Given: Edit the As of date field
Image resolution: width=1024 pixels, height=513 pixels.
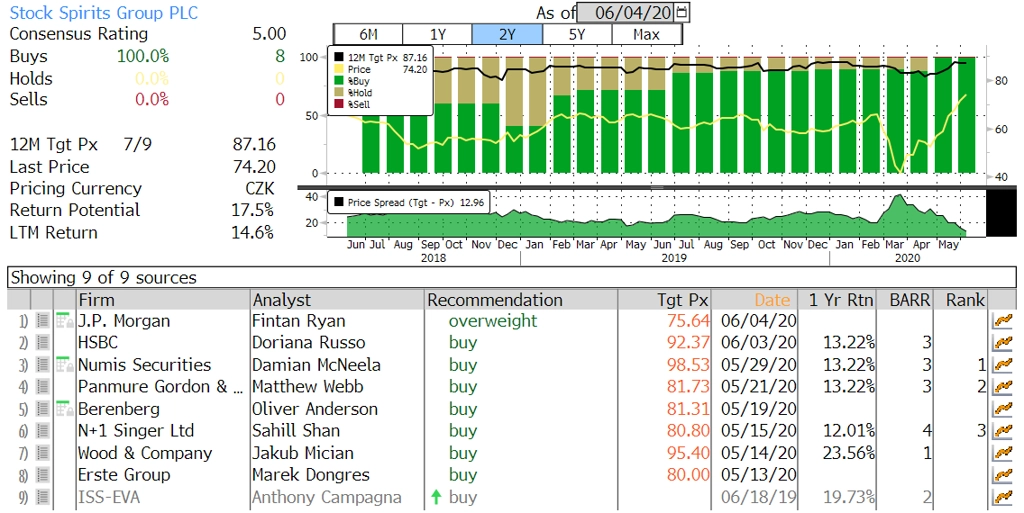Looking at the screenshot, I should coord(626,12).
